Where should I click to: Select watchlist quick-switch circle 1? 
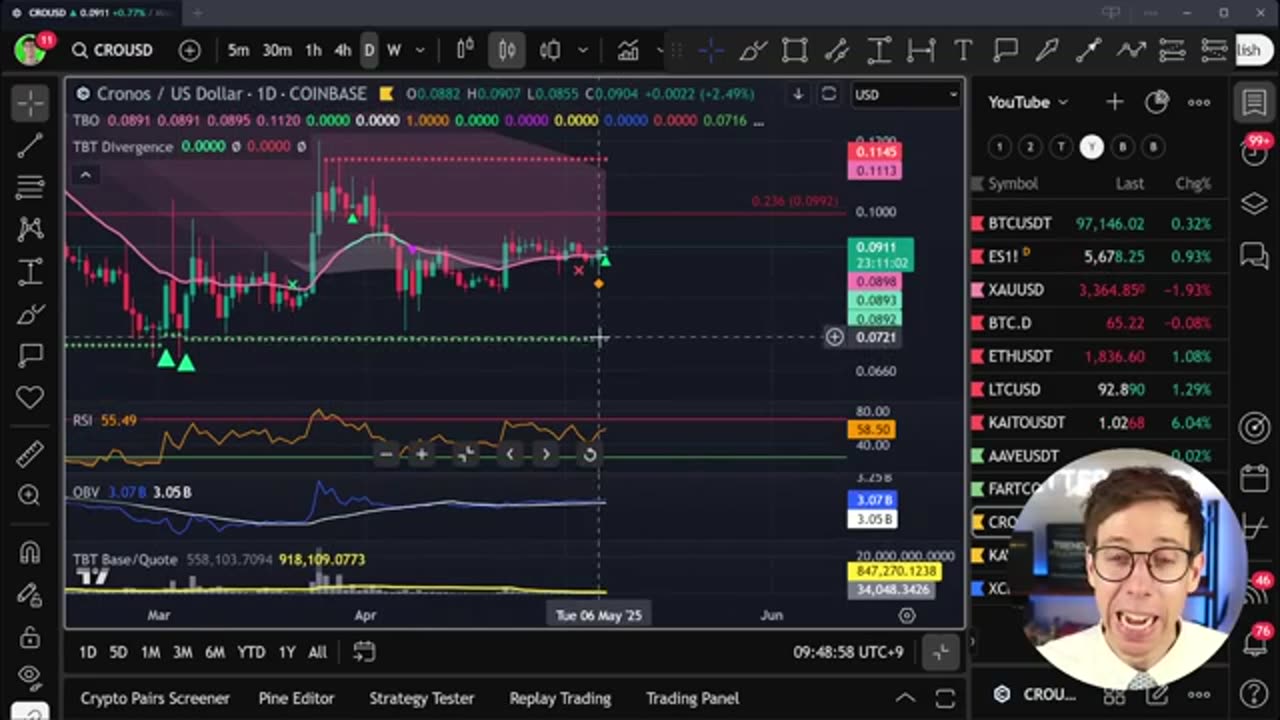[x=999, y=147]
